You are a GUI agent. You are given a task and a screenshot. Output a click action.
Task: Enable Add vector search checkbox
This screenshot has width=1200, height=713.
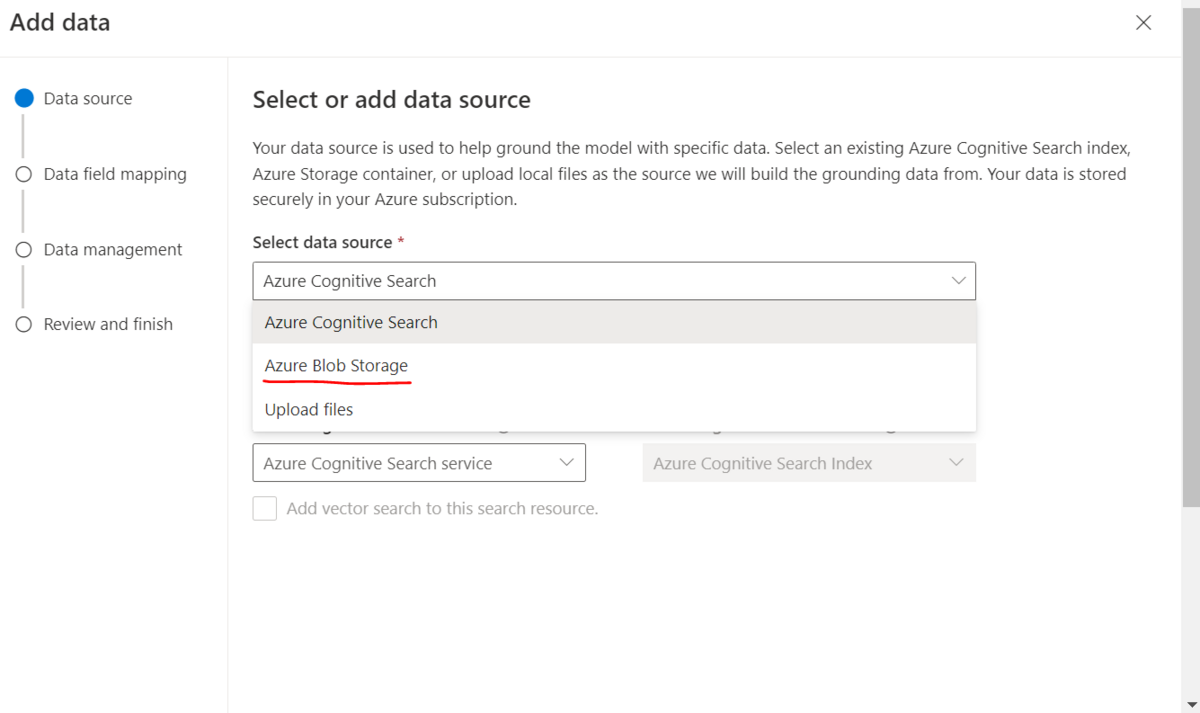pos(265,508)
